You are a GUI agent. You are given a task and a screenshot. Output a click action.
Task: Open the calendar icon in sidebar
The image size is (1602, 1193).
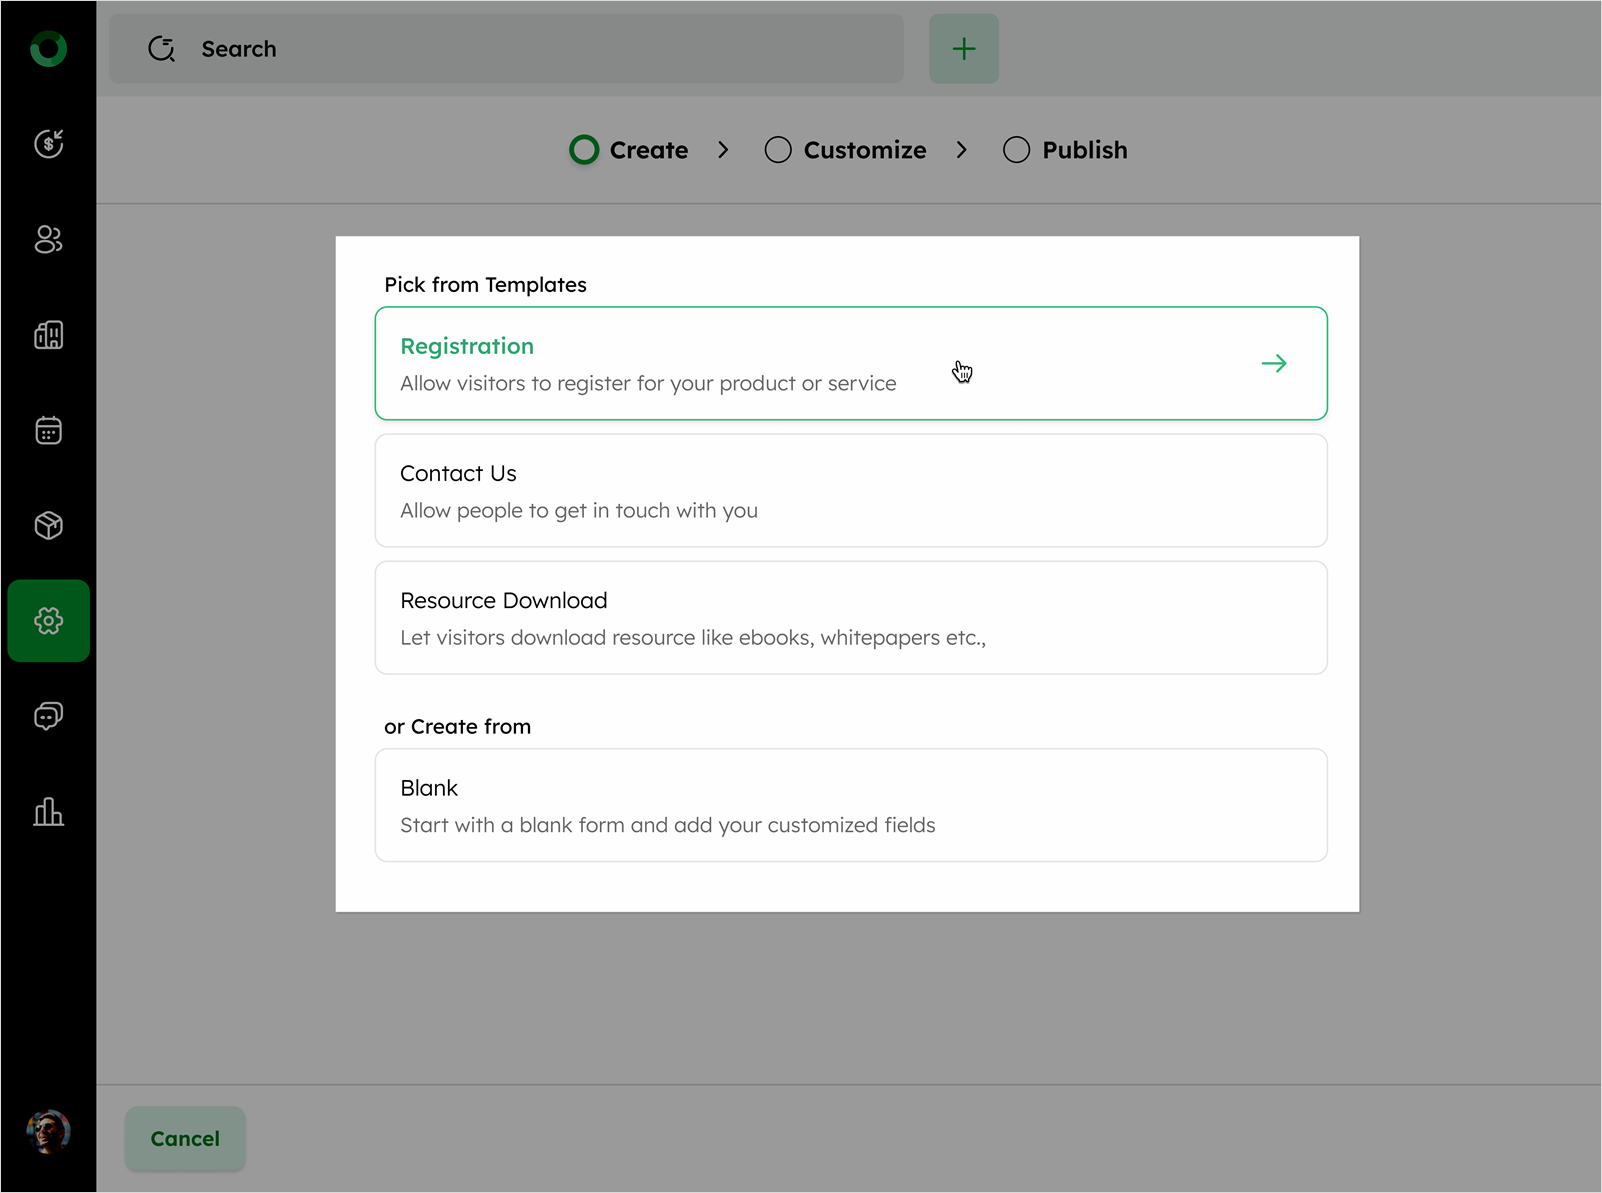coord(48,430)
